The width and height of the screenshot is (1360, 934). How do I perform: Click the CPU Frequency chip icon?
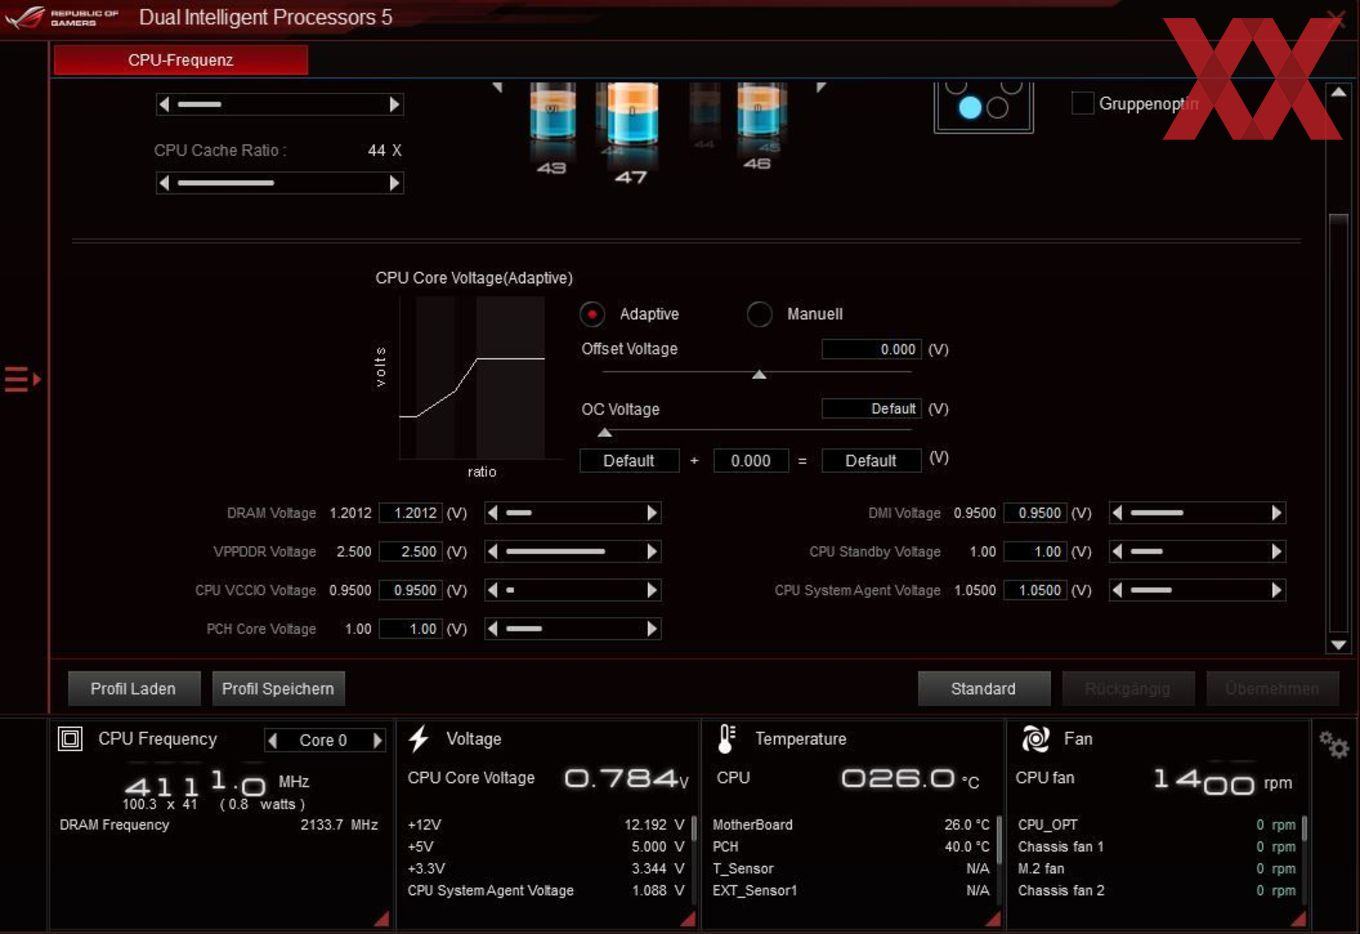click(70, 739)
